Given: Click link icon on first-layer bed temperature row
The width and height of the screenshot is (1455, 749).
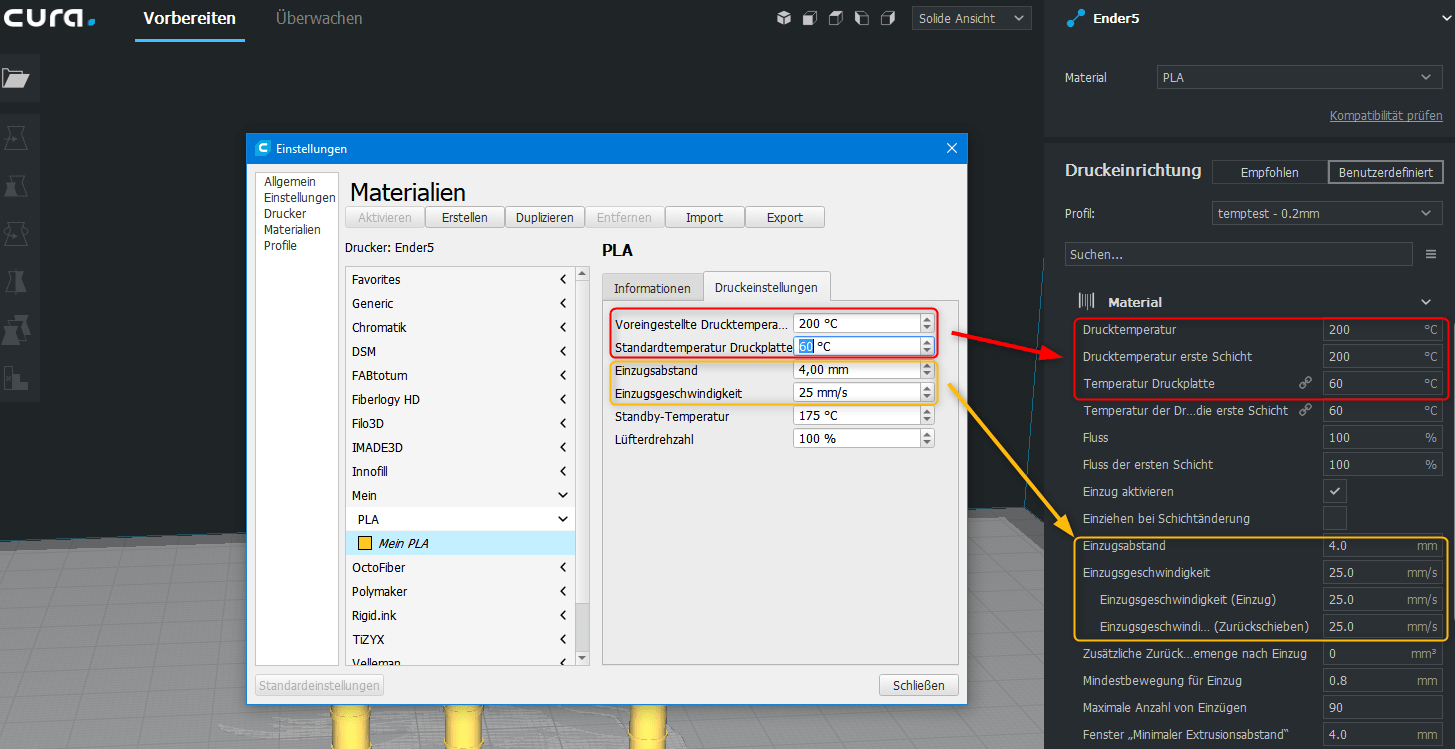Looking at the screenshot, I should [1305, 410].
